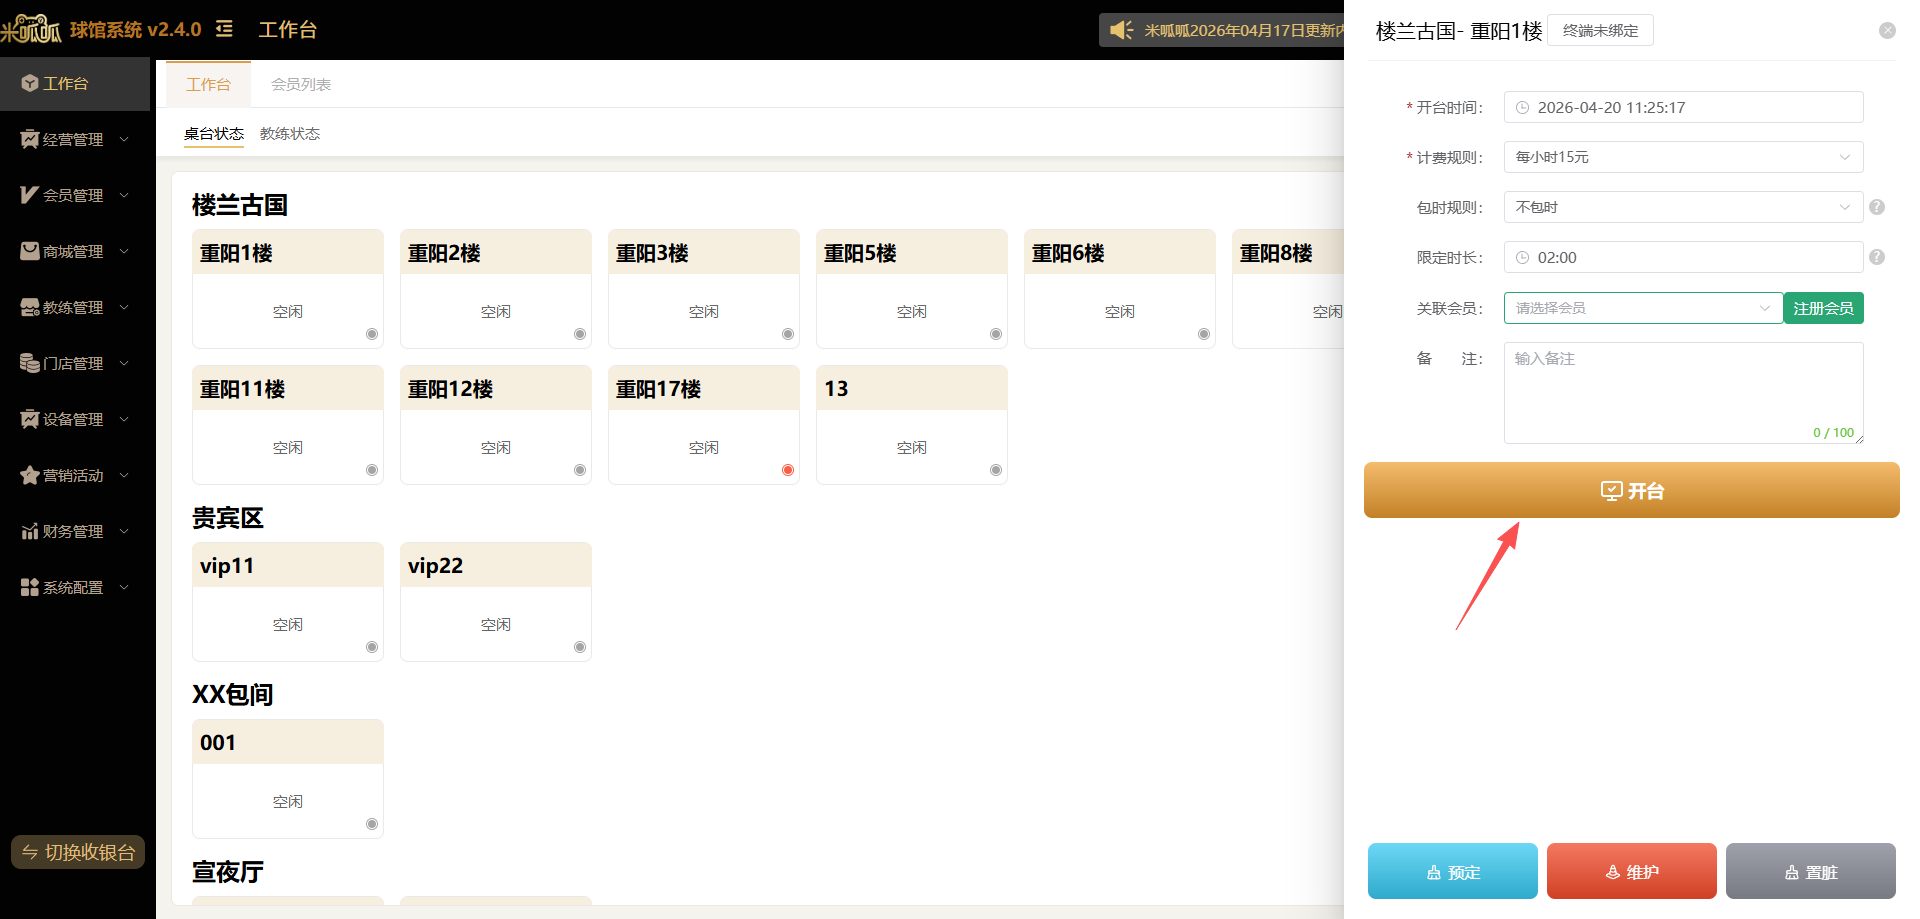
Task: Switch to the 会员列表 tab
Action: click(301, 85)
